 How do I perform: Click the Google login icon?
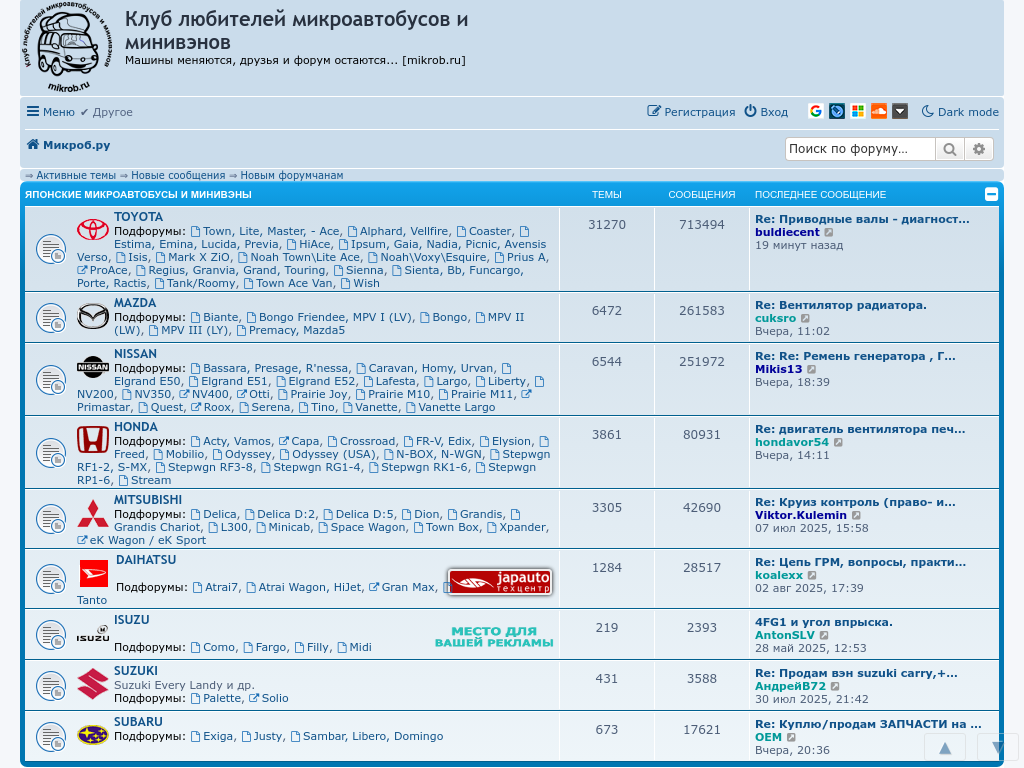(816, 111)
